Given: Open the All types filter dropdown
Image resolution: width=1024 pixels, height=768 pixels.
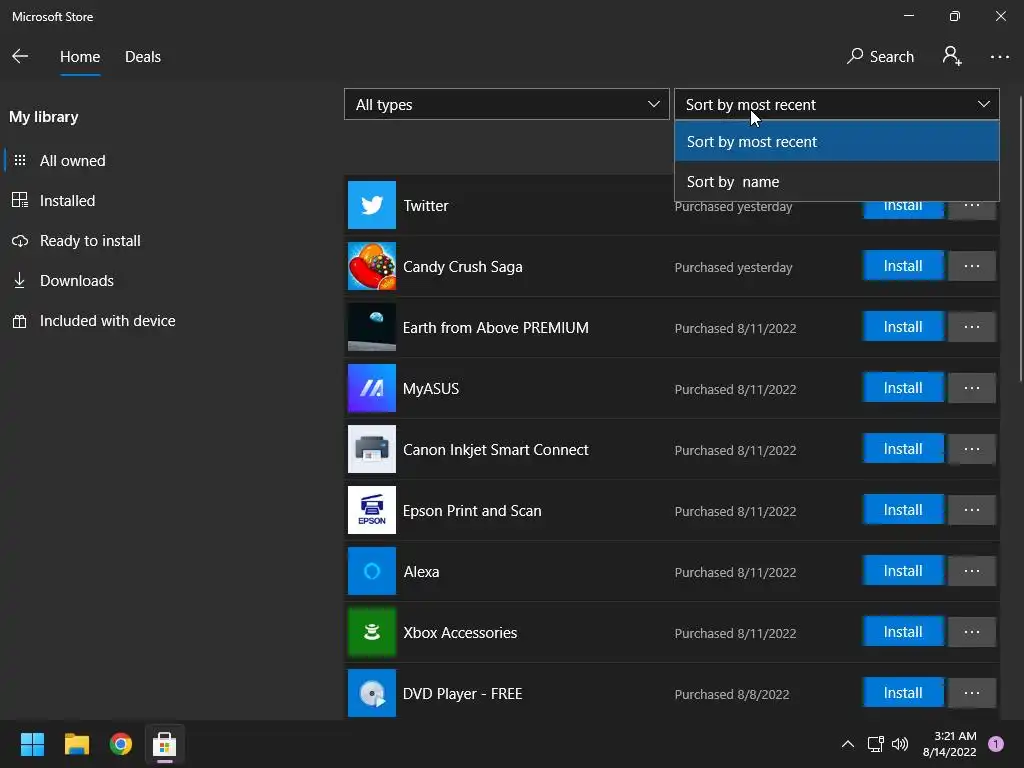Looking at the screenshot, I should [x=507, y=104].
